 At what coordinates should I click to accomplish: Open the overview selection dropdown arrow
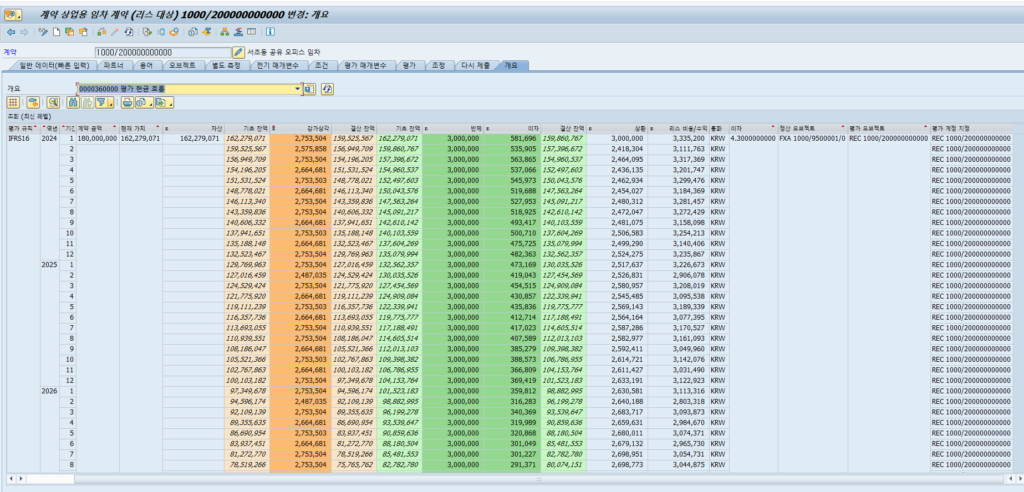(298, 89)
